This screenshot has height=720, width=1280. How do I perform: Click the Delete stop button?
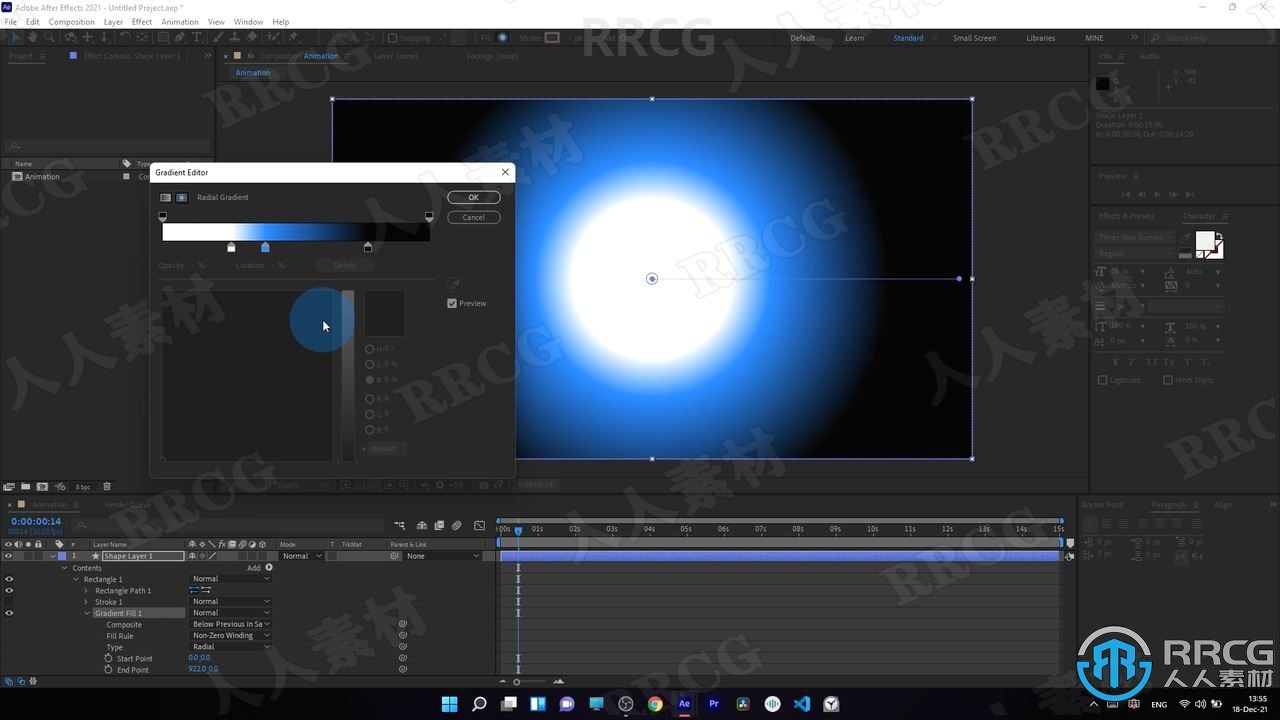344,265
